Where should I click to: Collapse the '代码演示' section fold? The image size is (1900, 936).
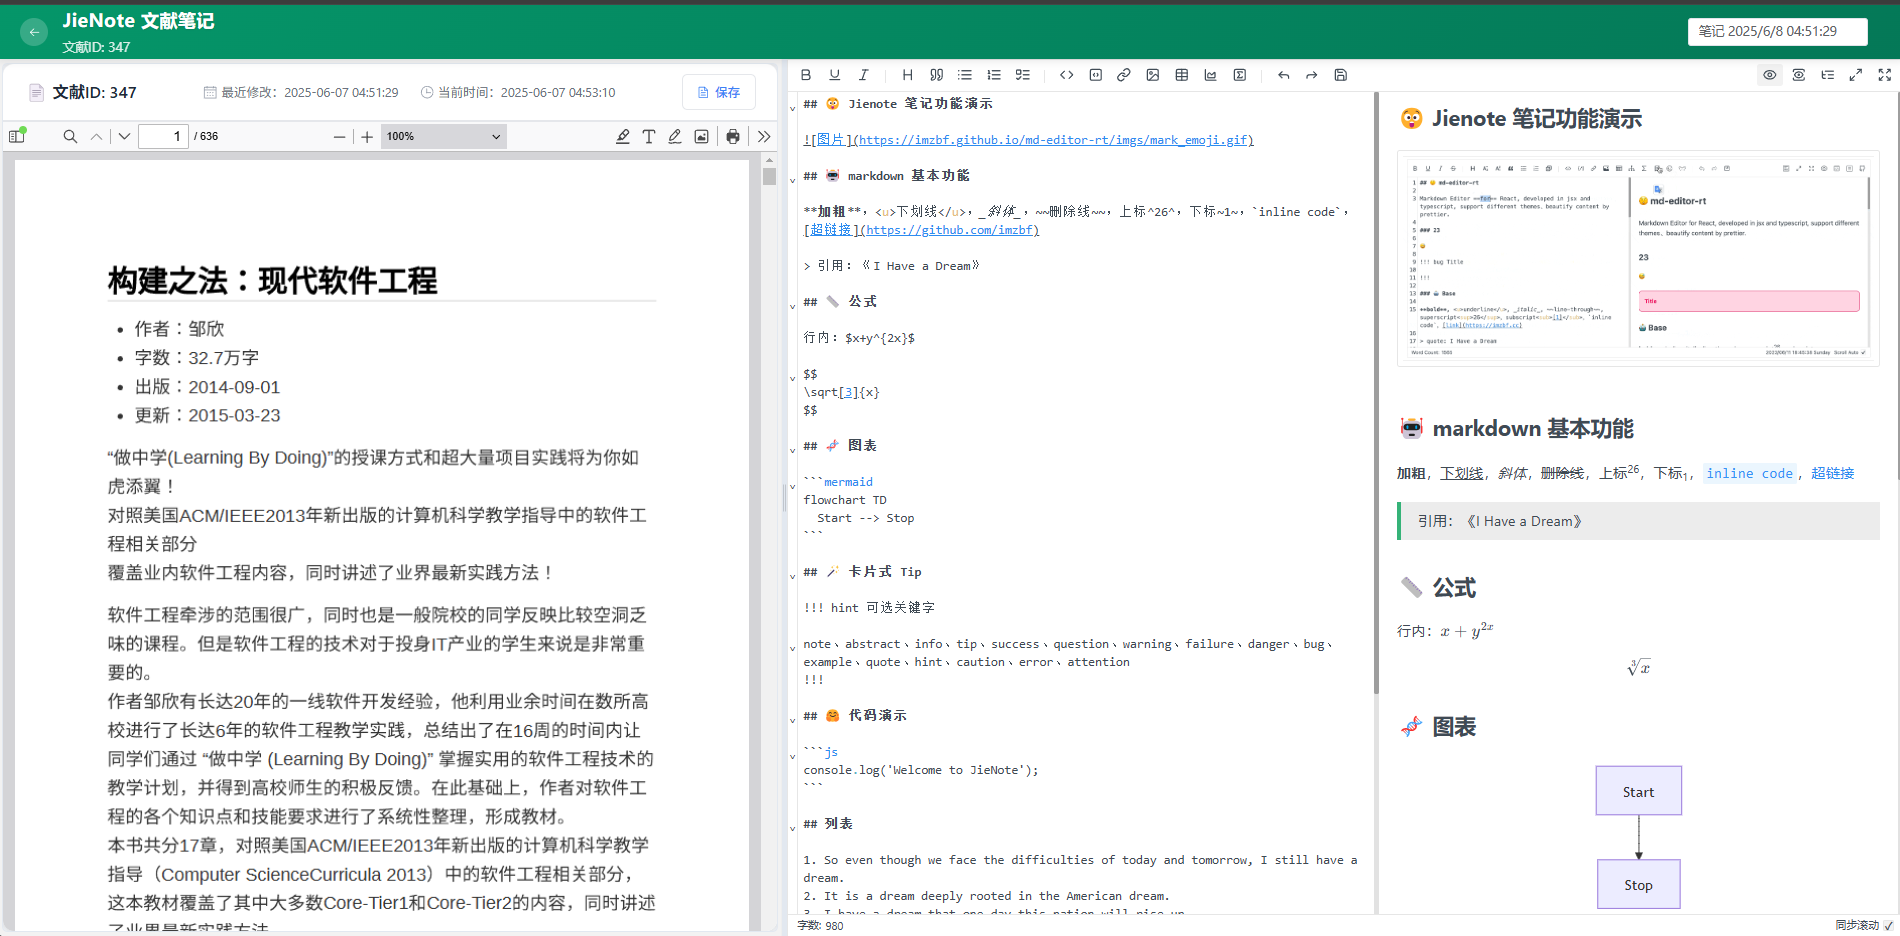793,720
